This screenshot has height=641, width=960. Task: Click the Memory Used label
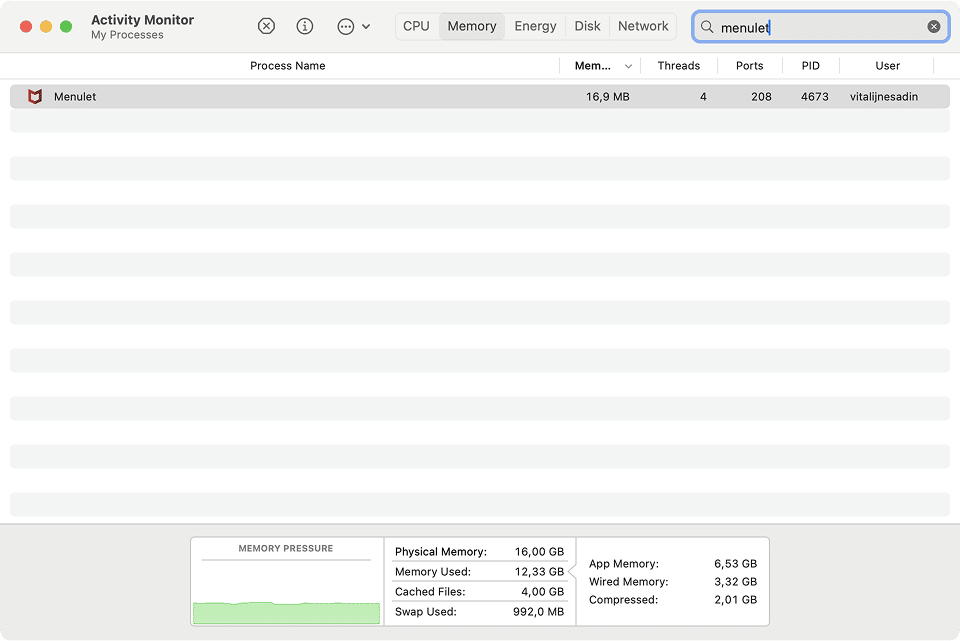pos(433,572)
